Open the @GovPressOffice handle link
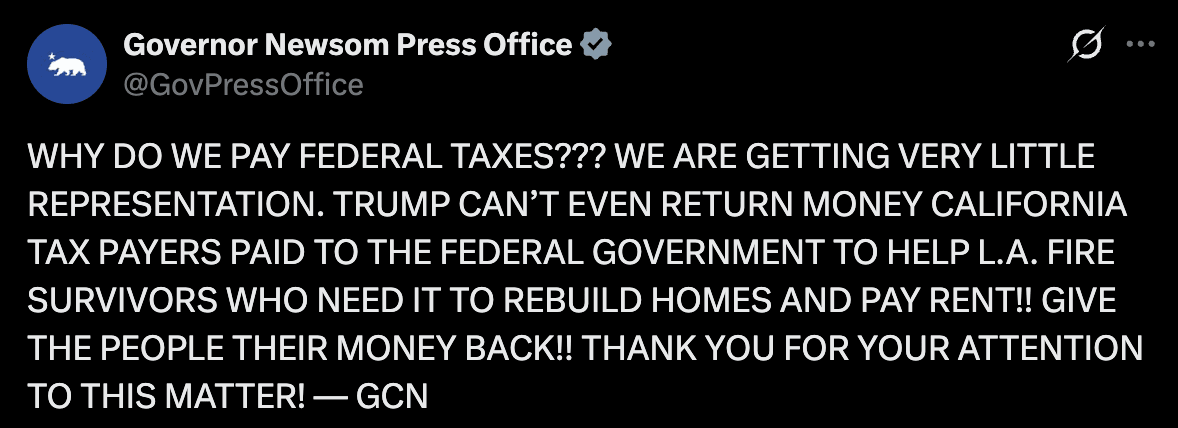The height and width of the screenshot is (428, 1178). tap(242, 85)
